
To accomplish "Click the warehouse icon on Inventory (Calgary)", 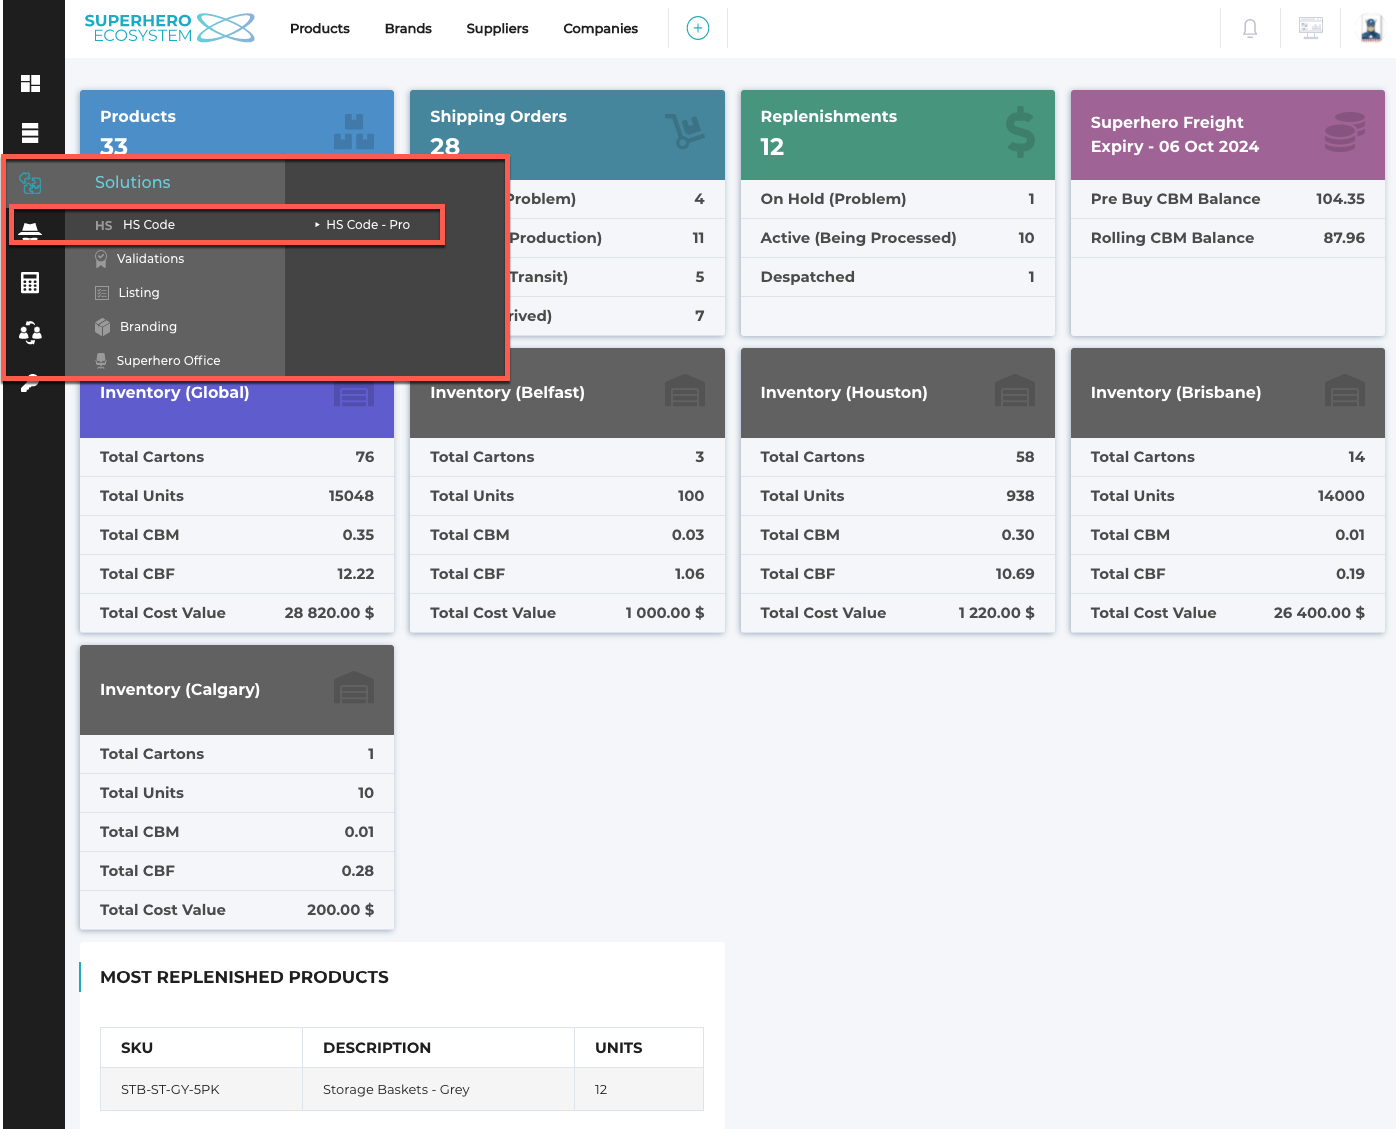I will pos(354,688).
